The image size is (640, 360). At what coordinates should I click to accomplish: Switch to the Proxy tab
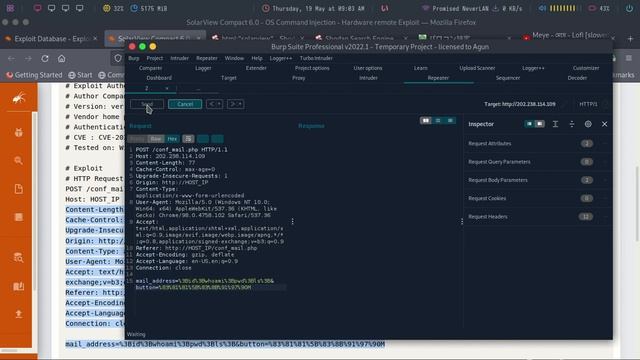pos(299,78)
